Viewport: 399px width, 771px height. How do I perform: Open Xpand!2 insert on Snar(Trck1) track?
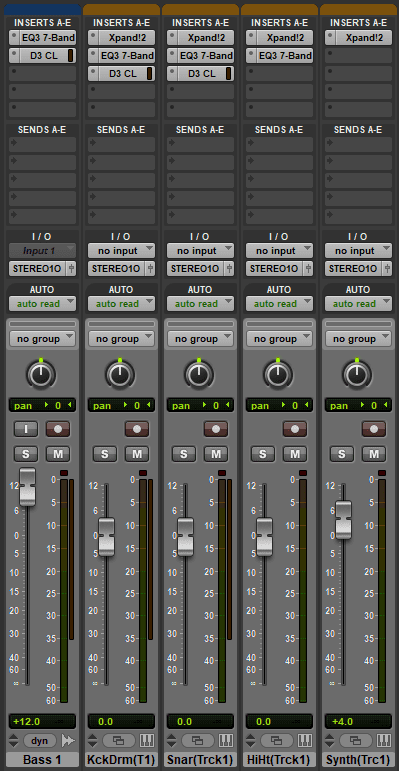click(206, 37)
